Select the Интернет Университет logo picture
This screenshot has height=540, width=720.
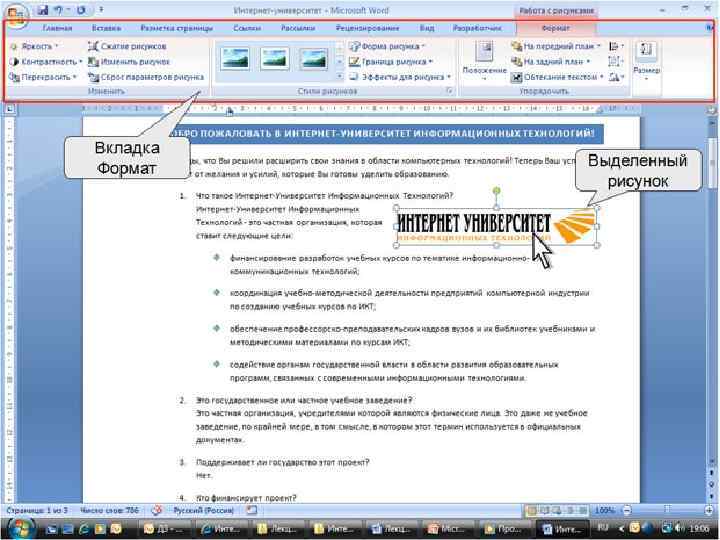click(x=496, y=226)
